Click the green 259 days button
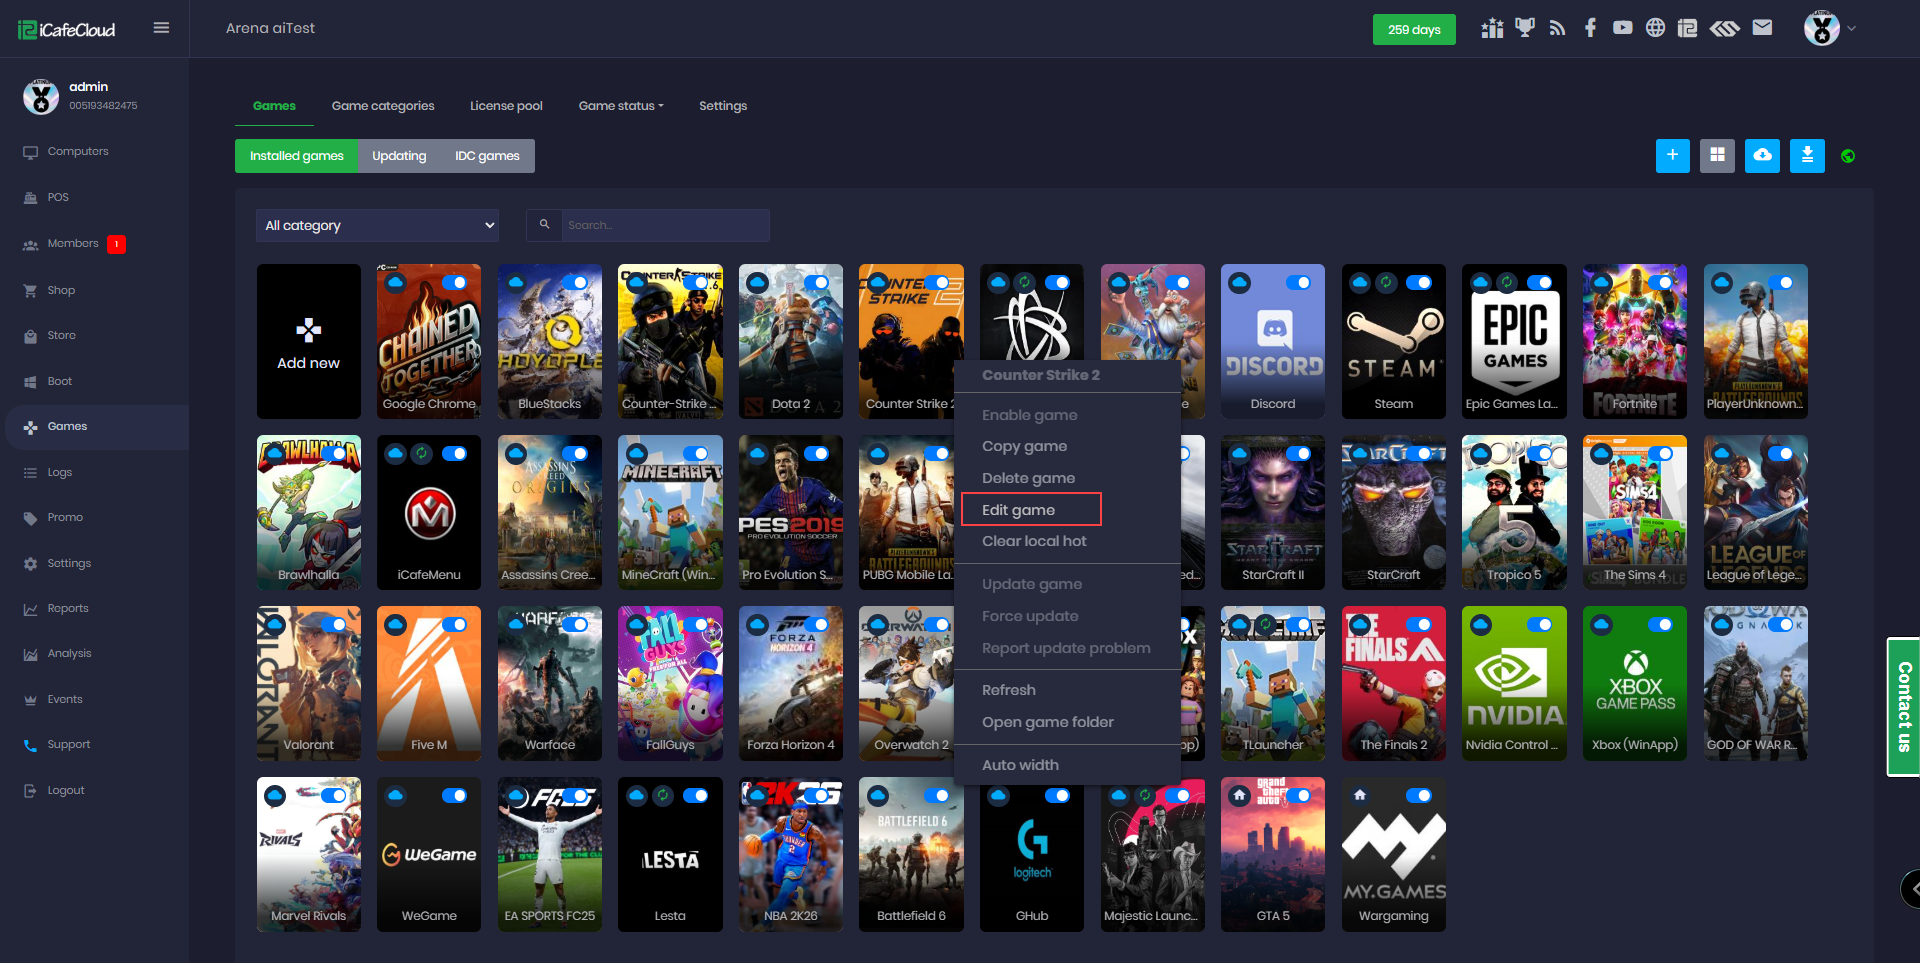The width and height of the screenshot is (1920, 963). pyautogui.click(x=1414, y=29)
